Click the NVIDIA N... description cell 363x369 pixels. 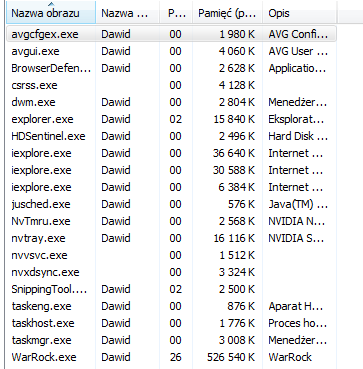click(x=297, y=221)
